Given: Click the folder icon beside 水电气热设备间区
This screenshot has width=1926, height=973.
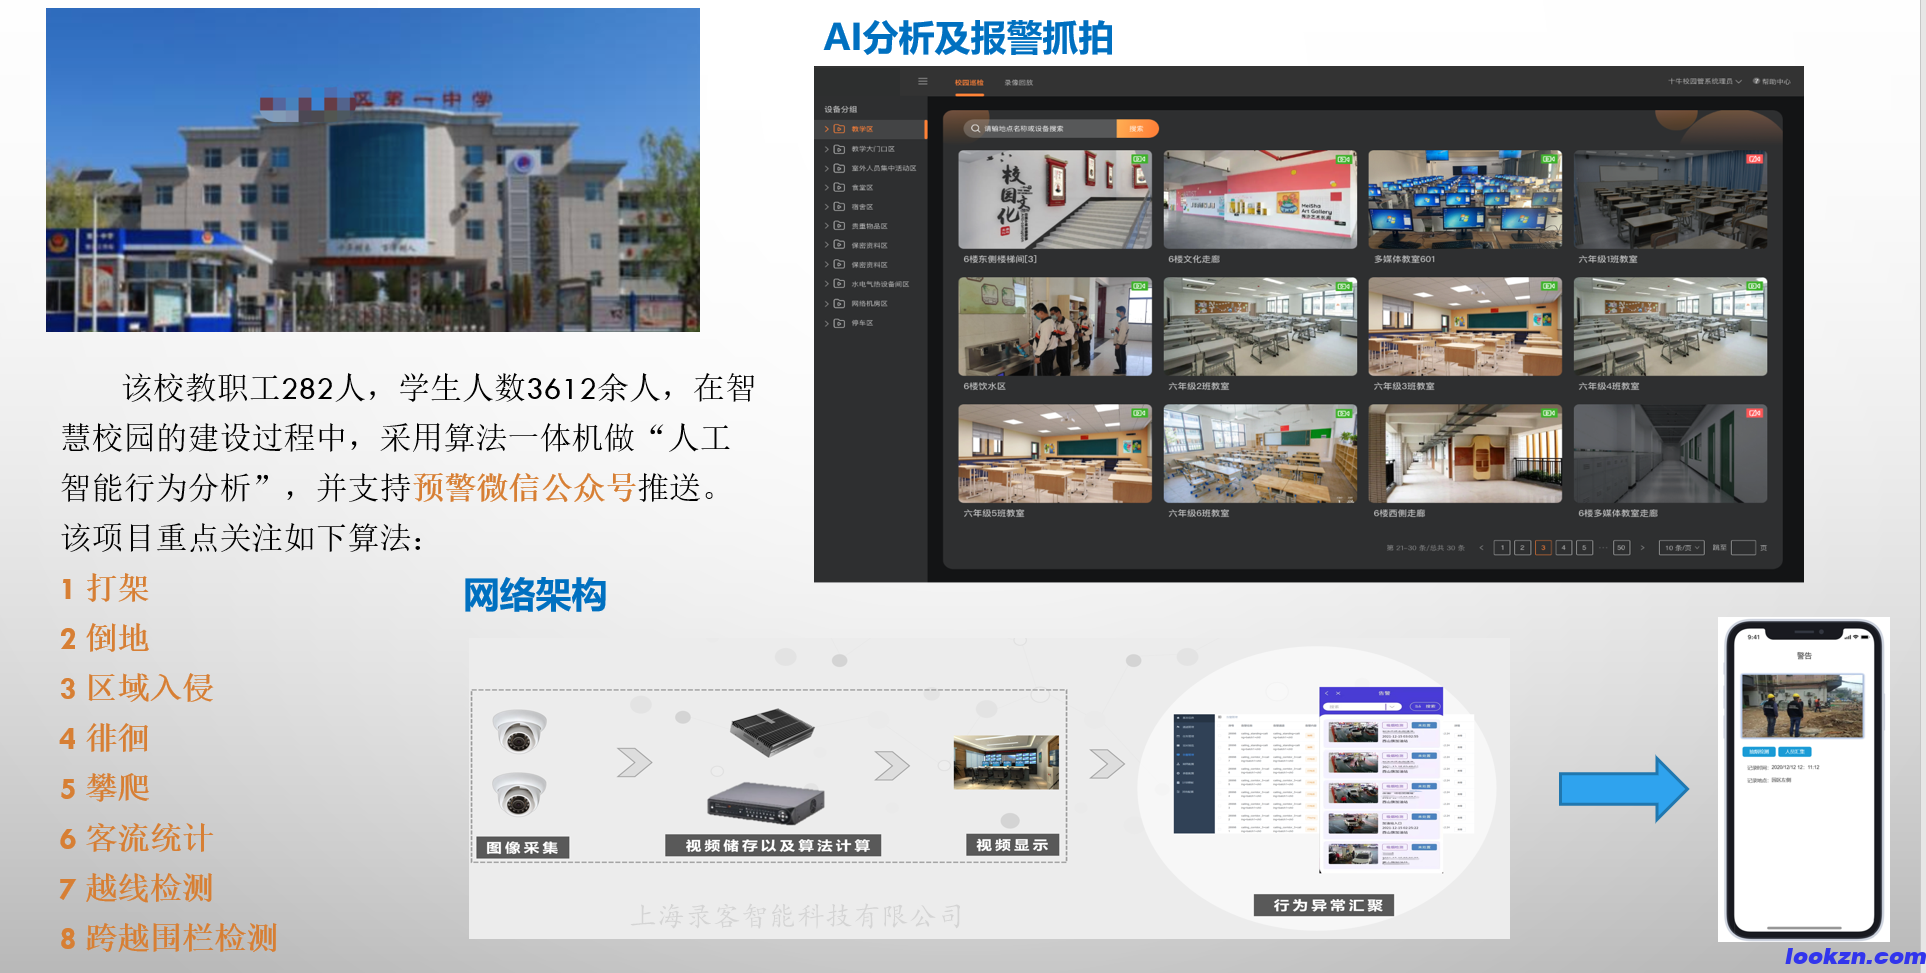Looking at the screenshot, I should pos(839,284).
